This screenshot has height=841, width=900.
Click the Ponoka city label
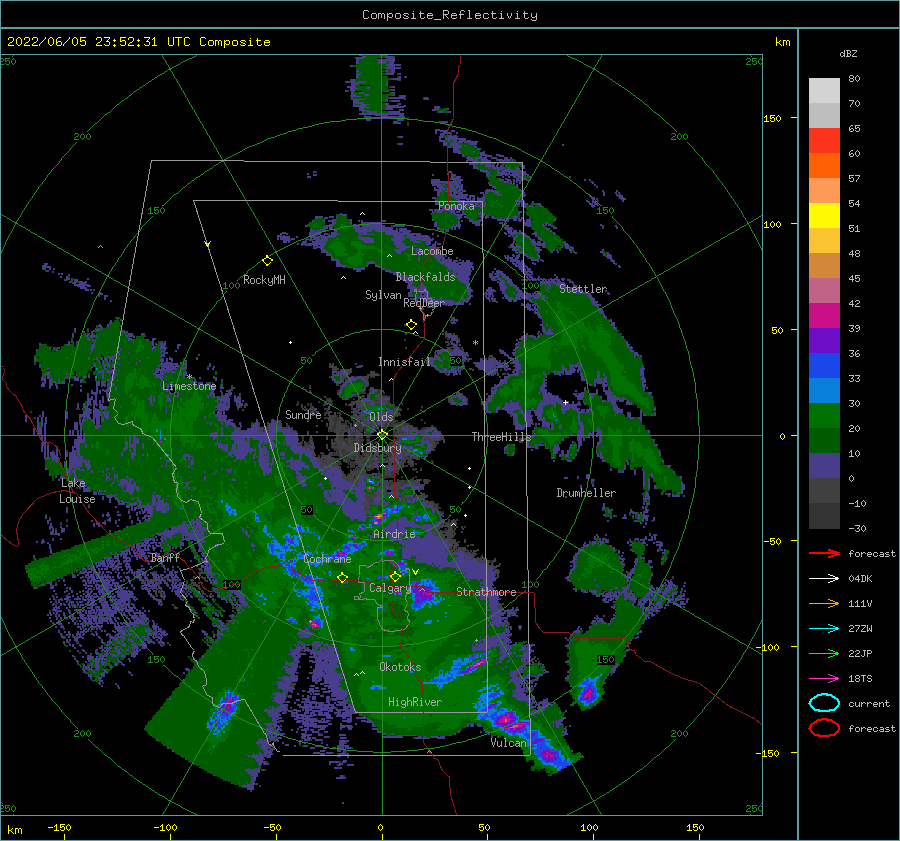tap(456, 206)
